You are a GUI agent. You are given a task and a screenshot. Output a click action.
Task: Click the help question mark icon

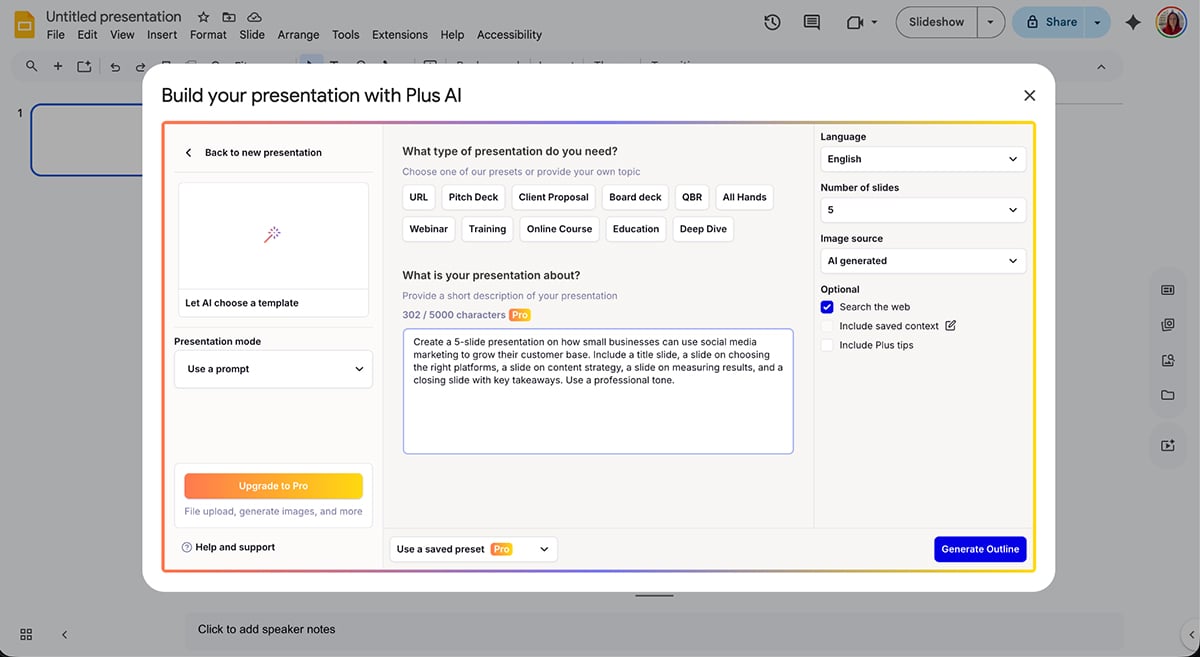(x=187, y=547)
